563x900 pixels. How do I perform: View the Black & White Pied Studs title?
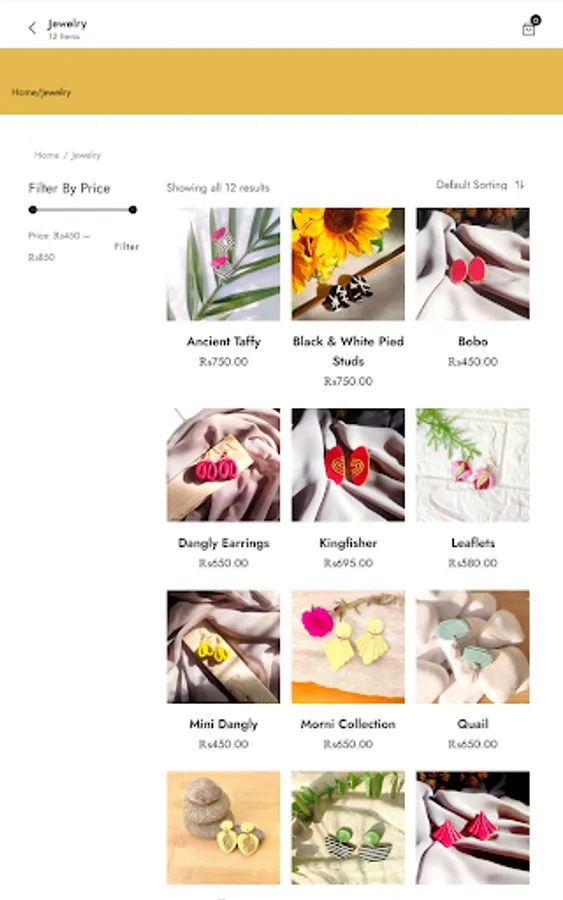[x=348, y=351]
